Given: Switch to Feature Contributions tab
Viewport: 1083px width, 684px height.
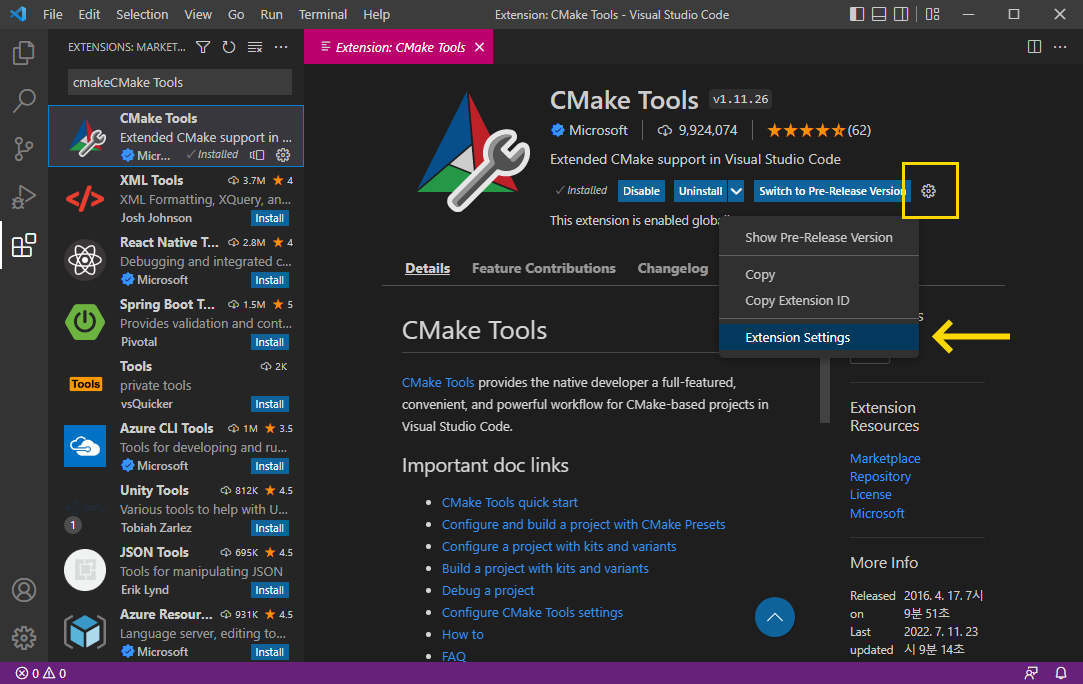Looking at the screenshot, I should [544, 268].
